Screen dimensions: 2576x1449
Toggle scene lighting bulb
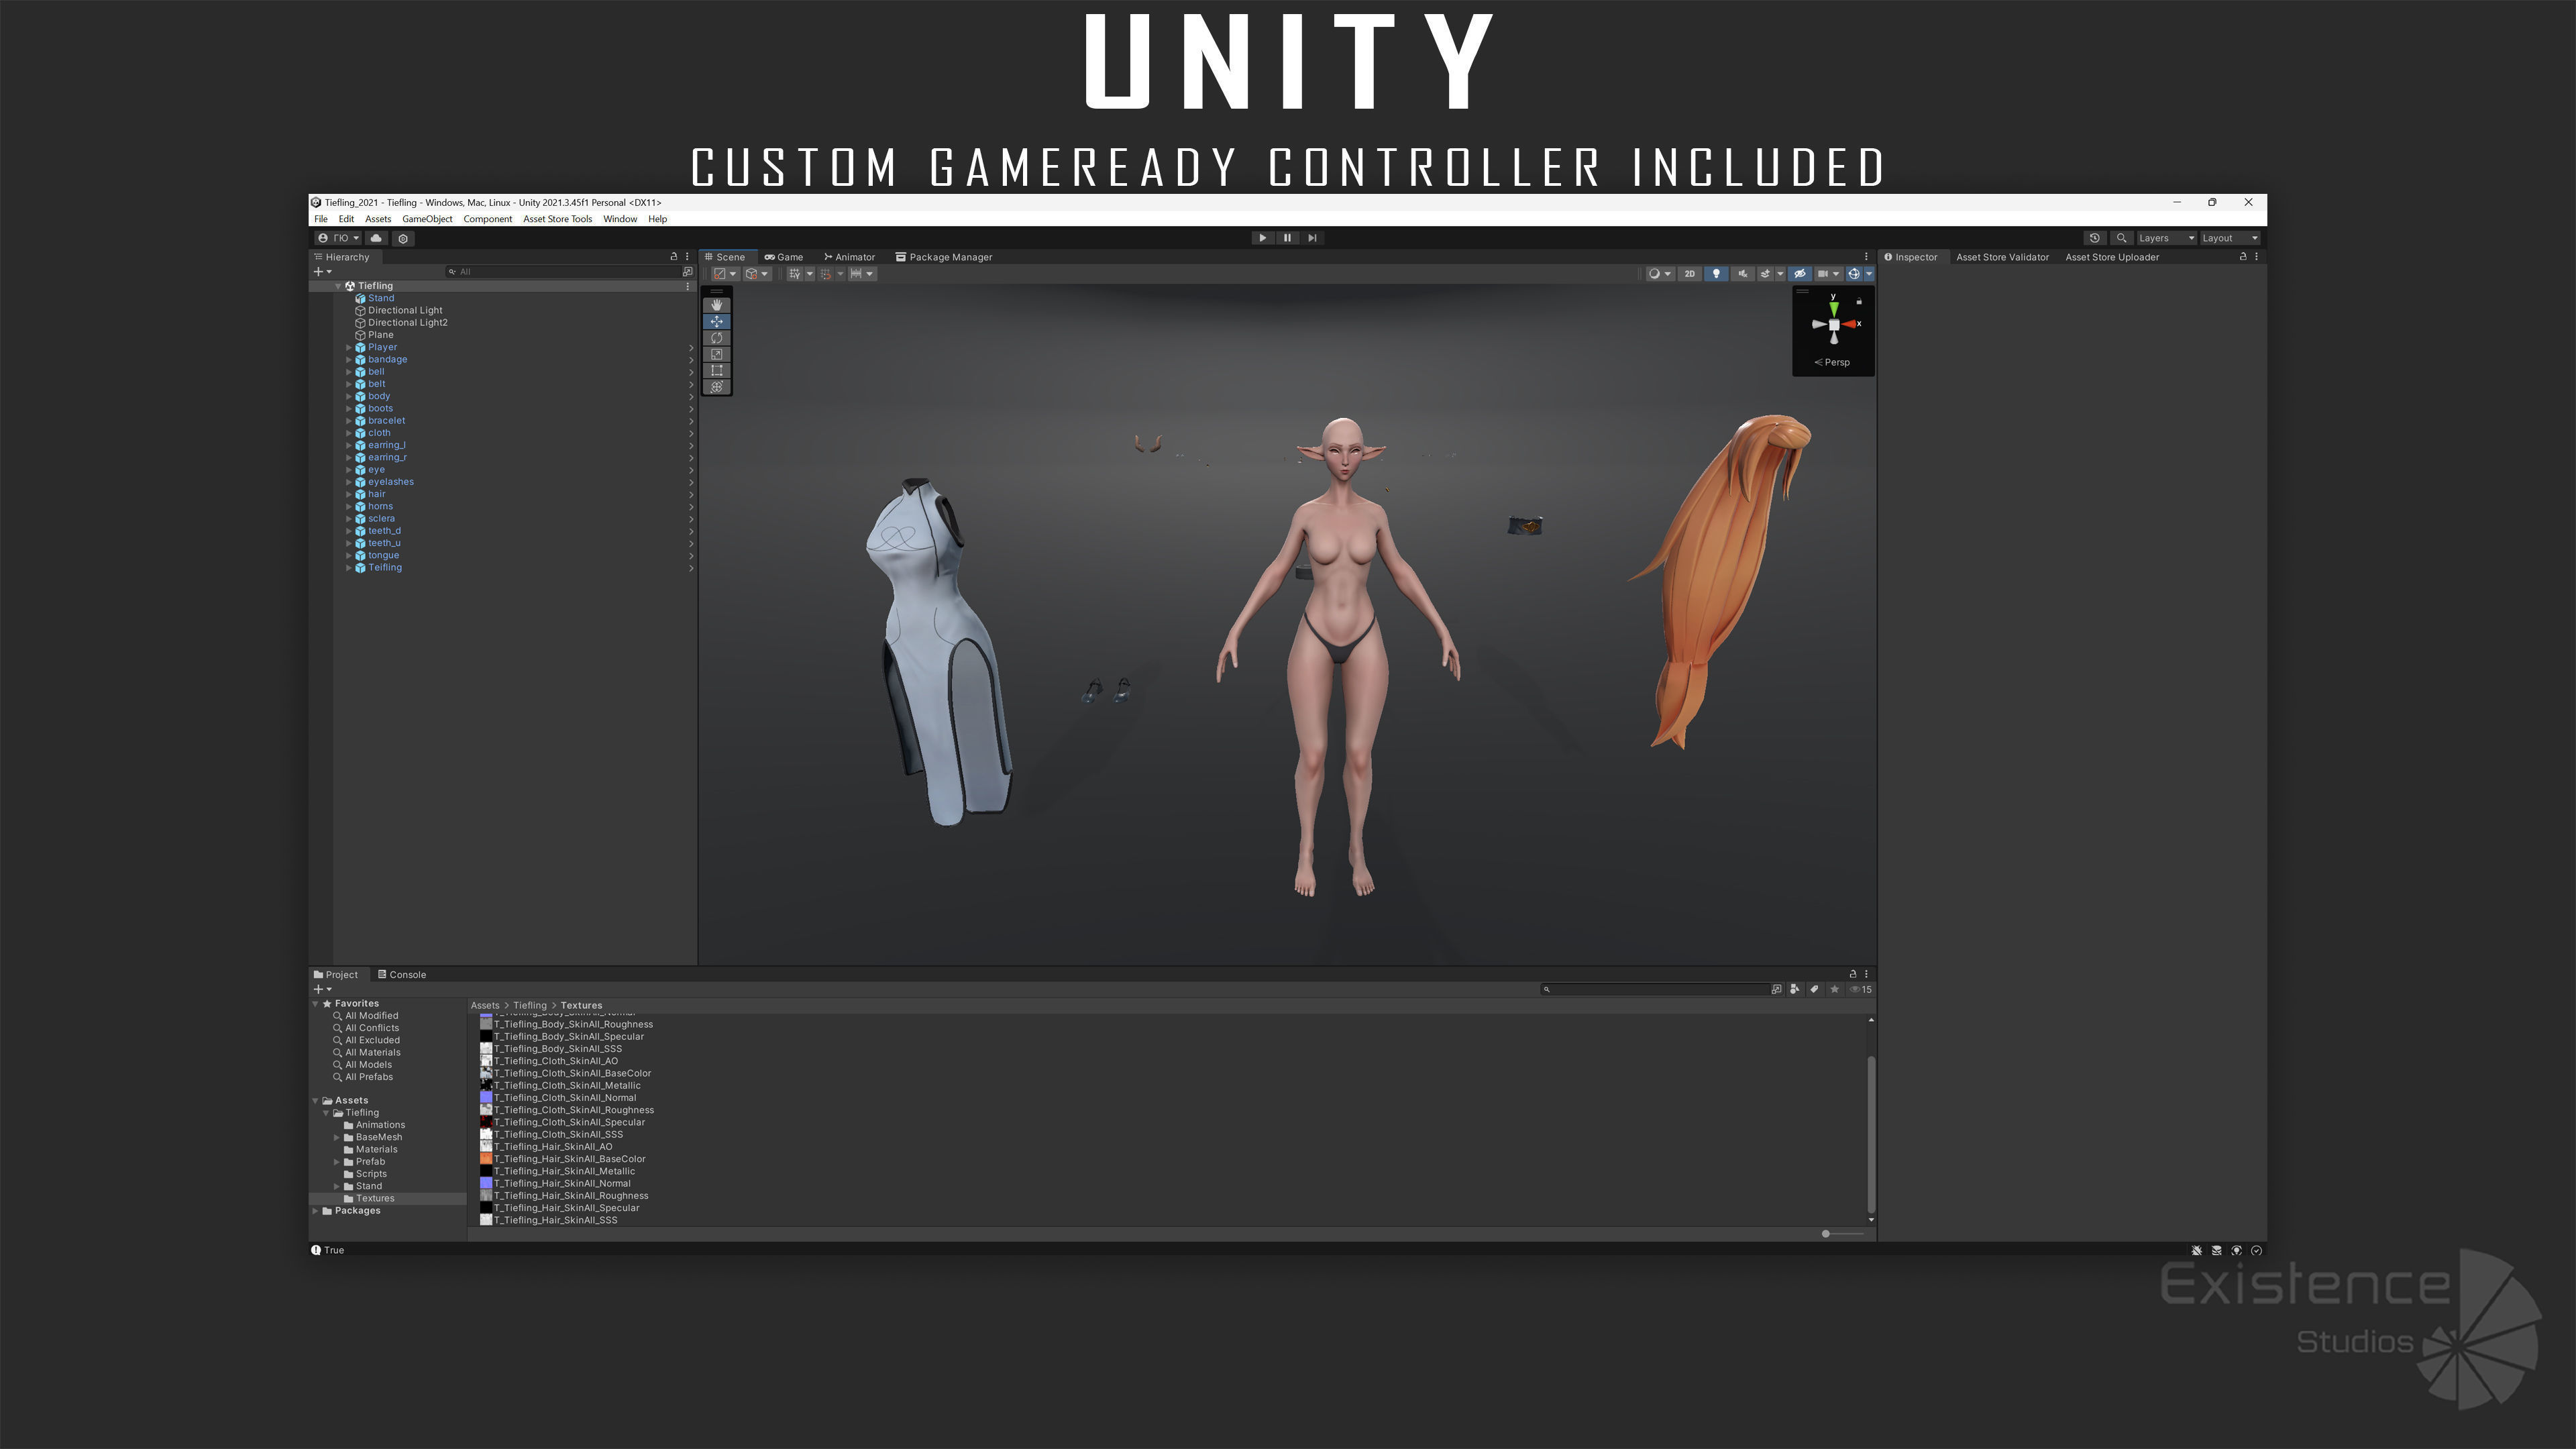tap(1716, 274)
